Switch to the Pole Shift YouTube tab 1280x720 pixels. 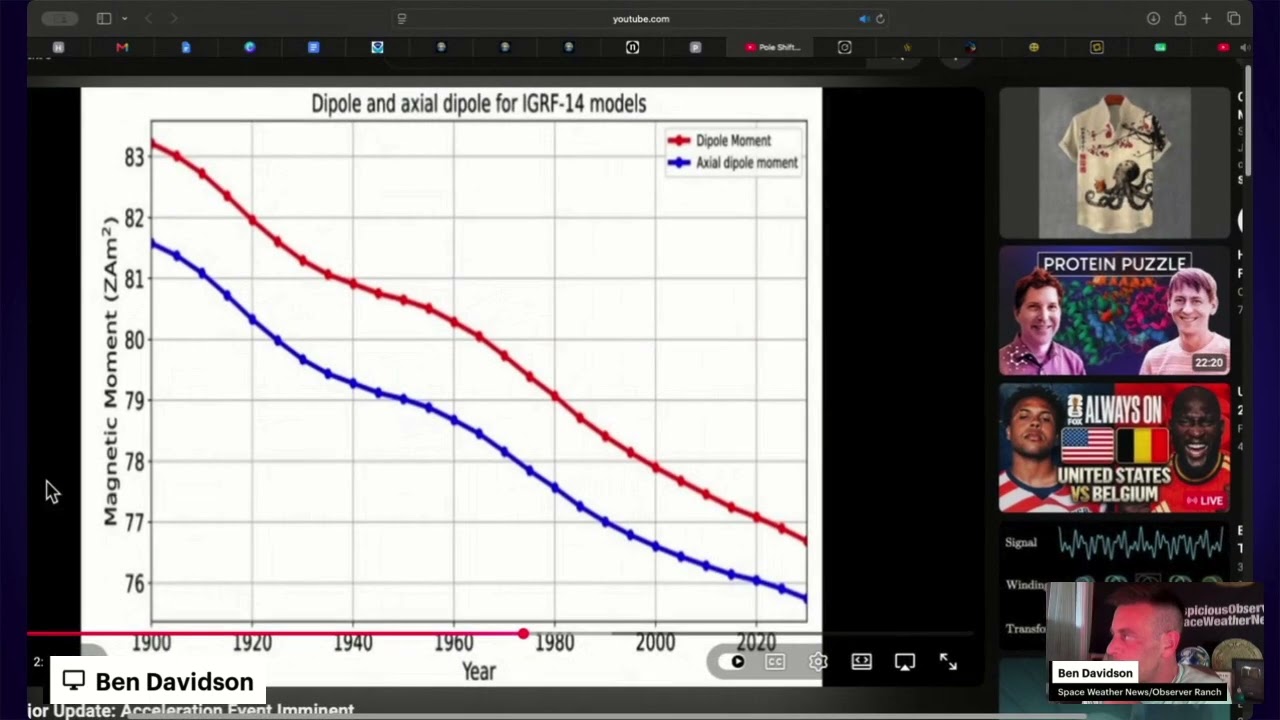(772, 47)
